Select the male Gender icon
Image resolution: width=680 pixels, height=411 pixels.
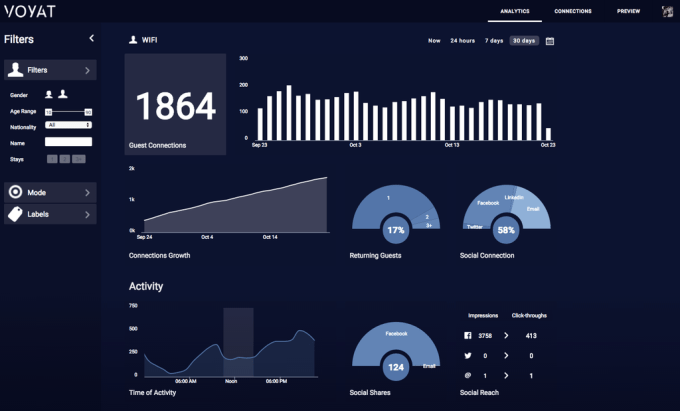[63, 94]
